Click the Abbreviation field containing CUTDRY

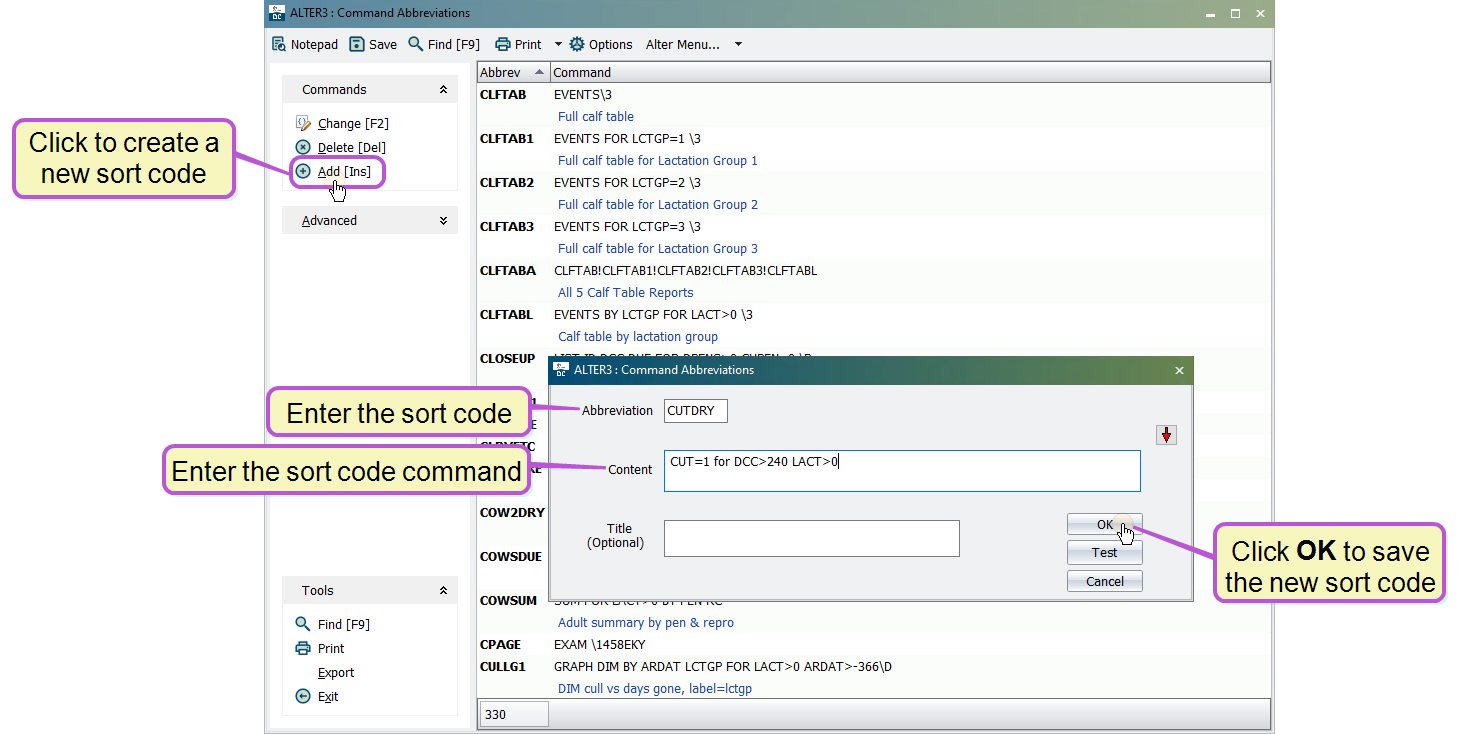(695, 410)
